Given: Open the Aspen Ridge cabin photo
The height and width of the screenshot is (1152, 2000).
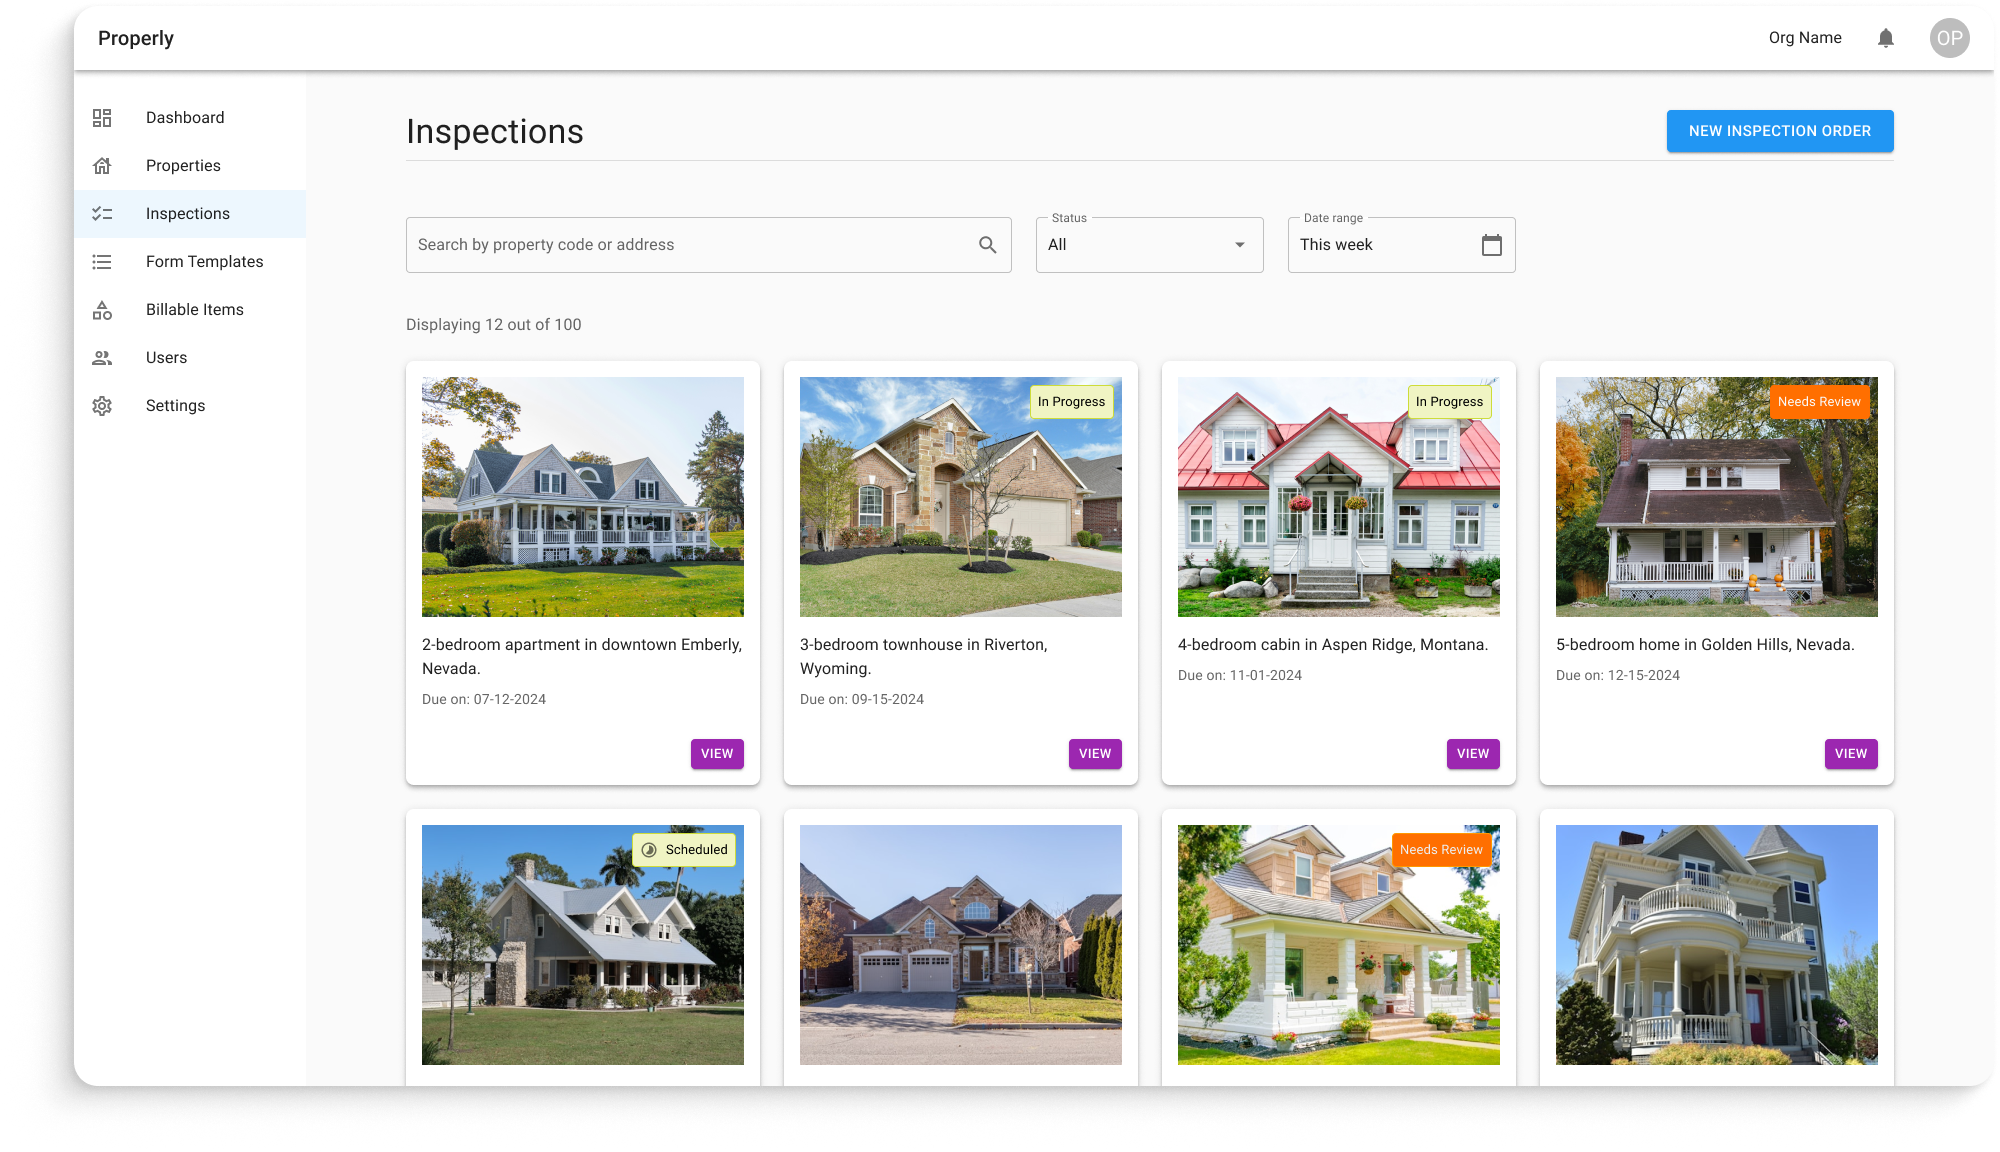Looking at the screenshot, I should (x=1339, y=497).
